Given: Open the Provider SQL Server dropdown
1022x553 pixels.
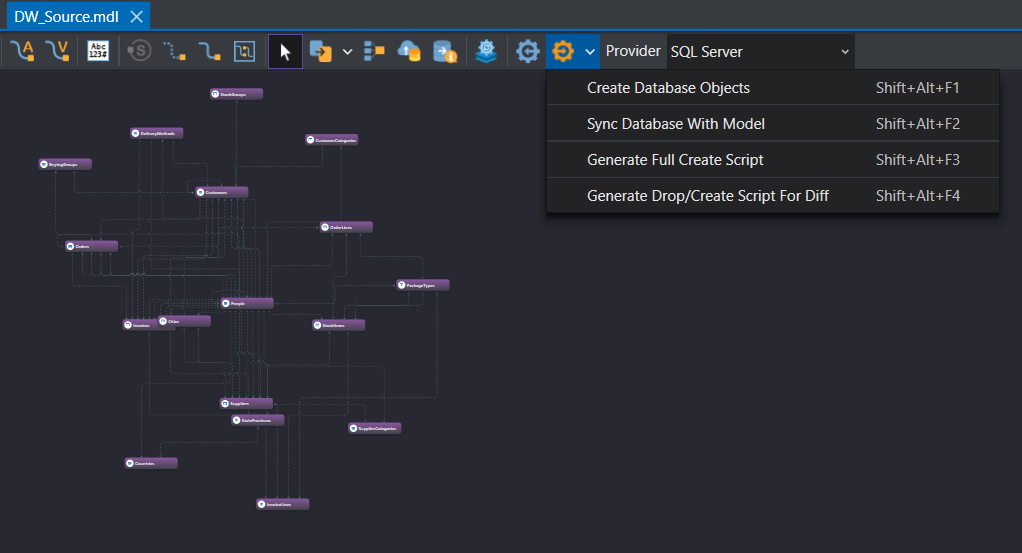Looking at the screenshot, I should point(760,51).
